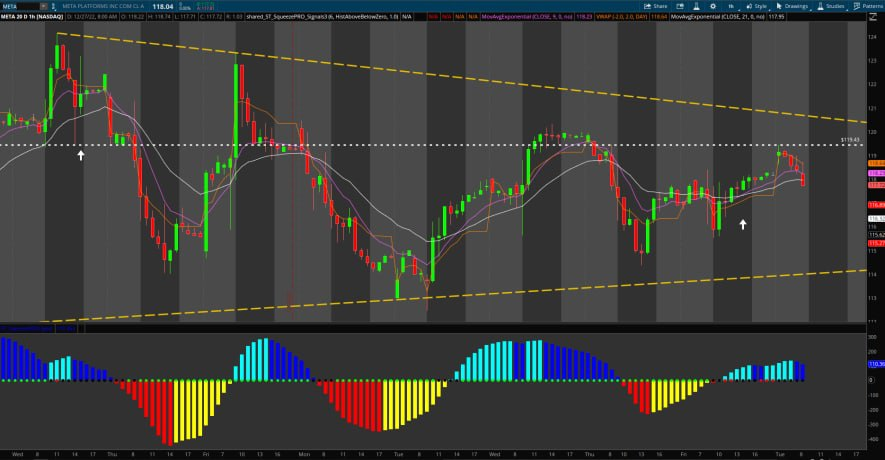Select the META 20 D 1h (NASDAQ) label

pos(32,17)
